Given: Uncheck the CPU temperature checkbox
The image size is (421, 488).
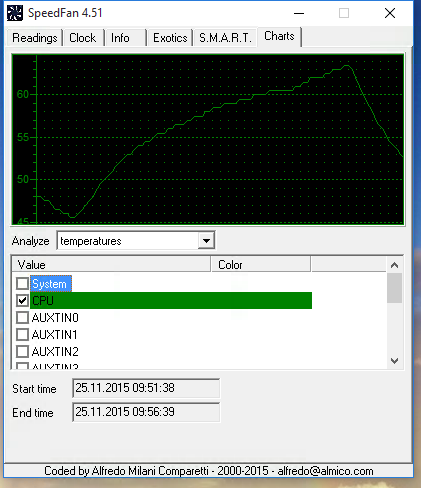Looking at the screenshot, I should coord(22,301).
